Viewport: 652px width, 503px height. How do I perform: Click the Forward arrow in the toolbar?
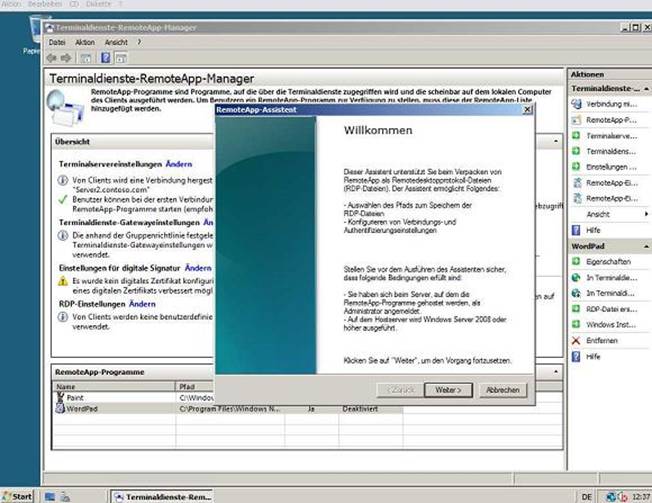66,58
